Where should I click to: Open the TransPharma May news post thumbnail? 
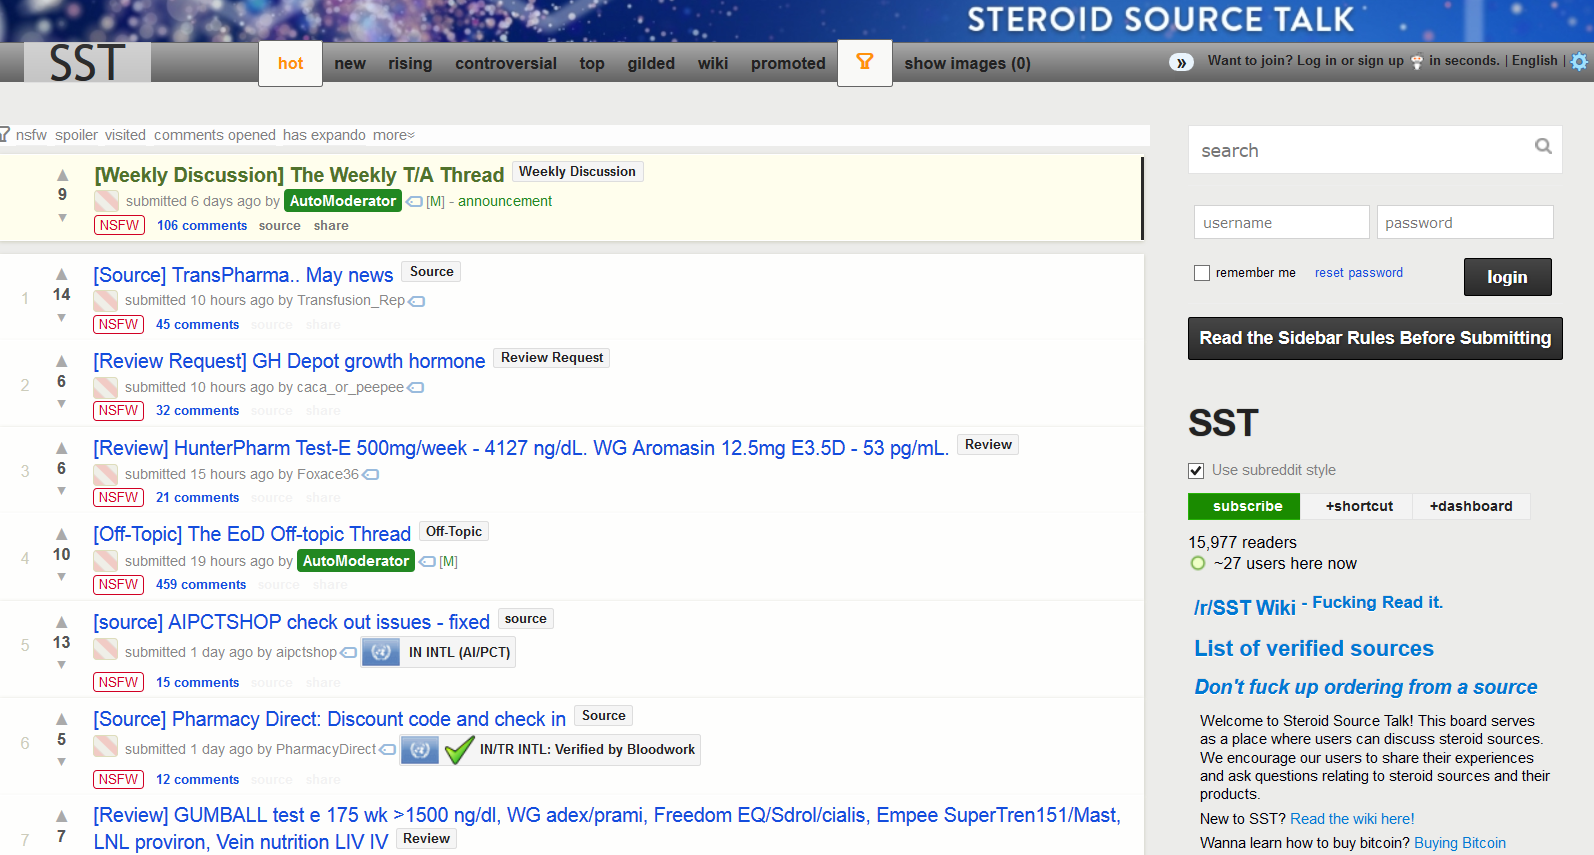(x=105, y=301)
